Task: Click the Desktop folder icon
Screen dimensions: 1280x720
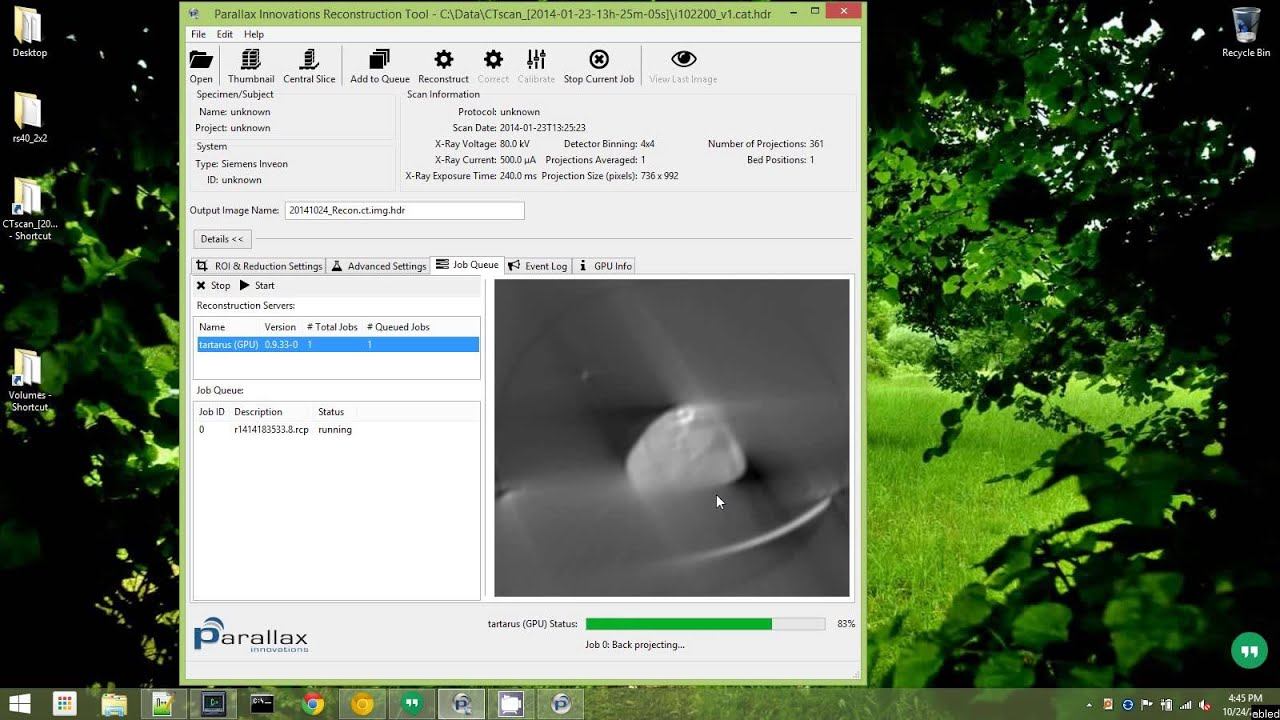Action: click(29, 33)
